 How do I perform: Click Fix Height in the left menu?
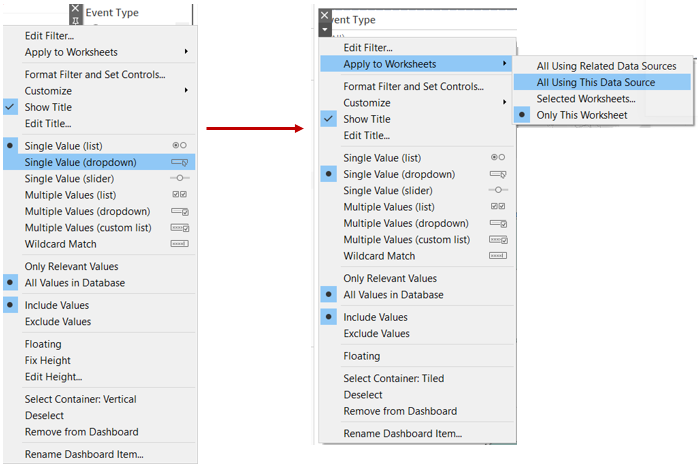coord(47,361)
